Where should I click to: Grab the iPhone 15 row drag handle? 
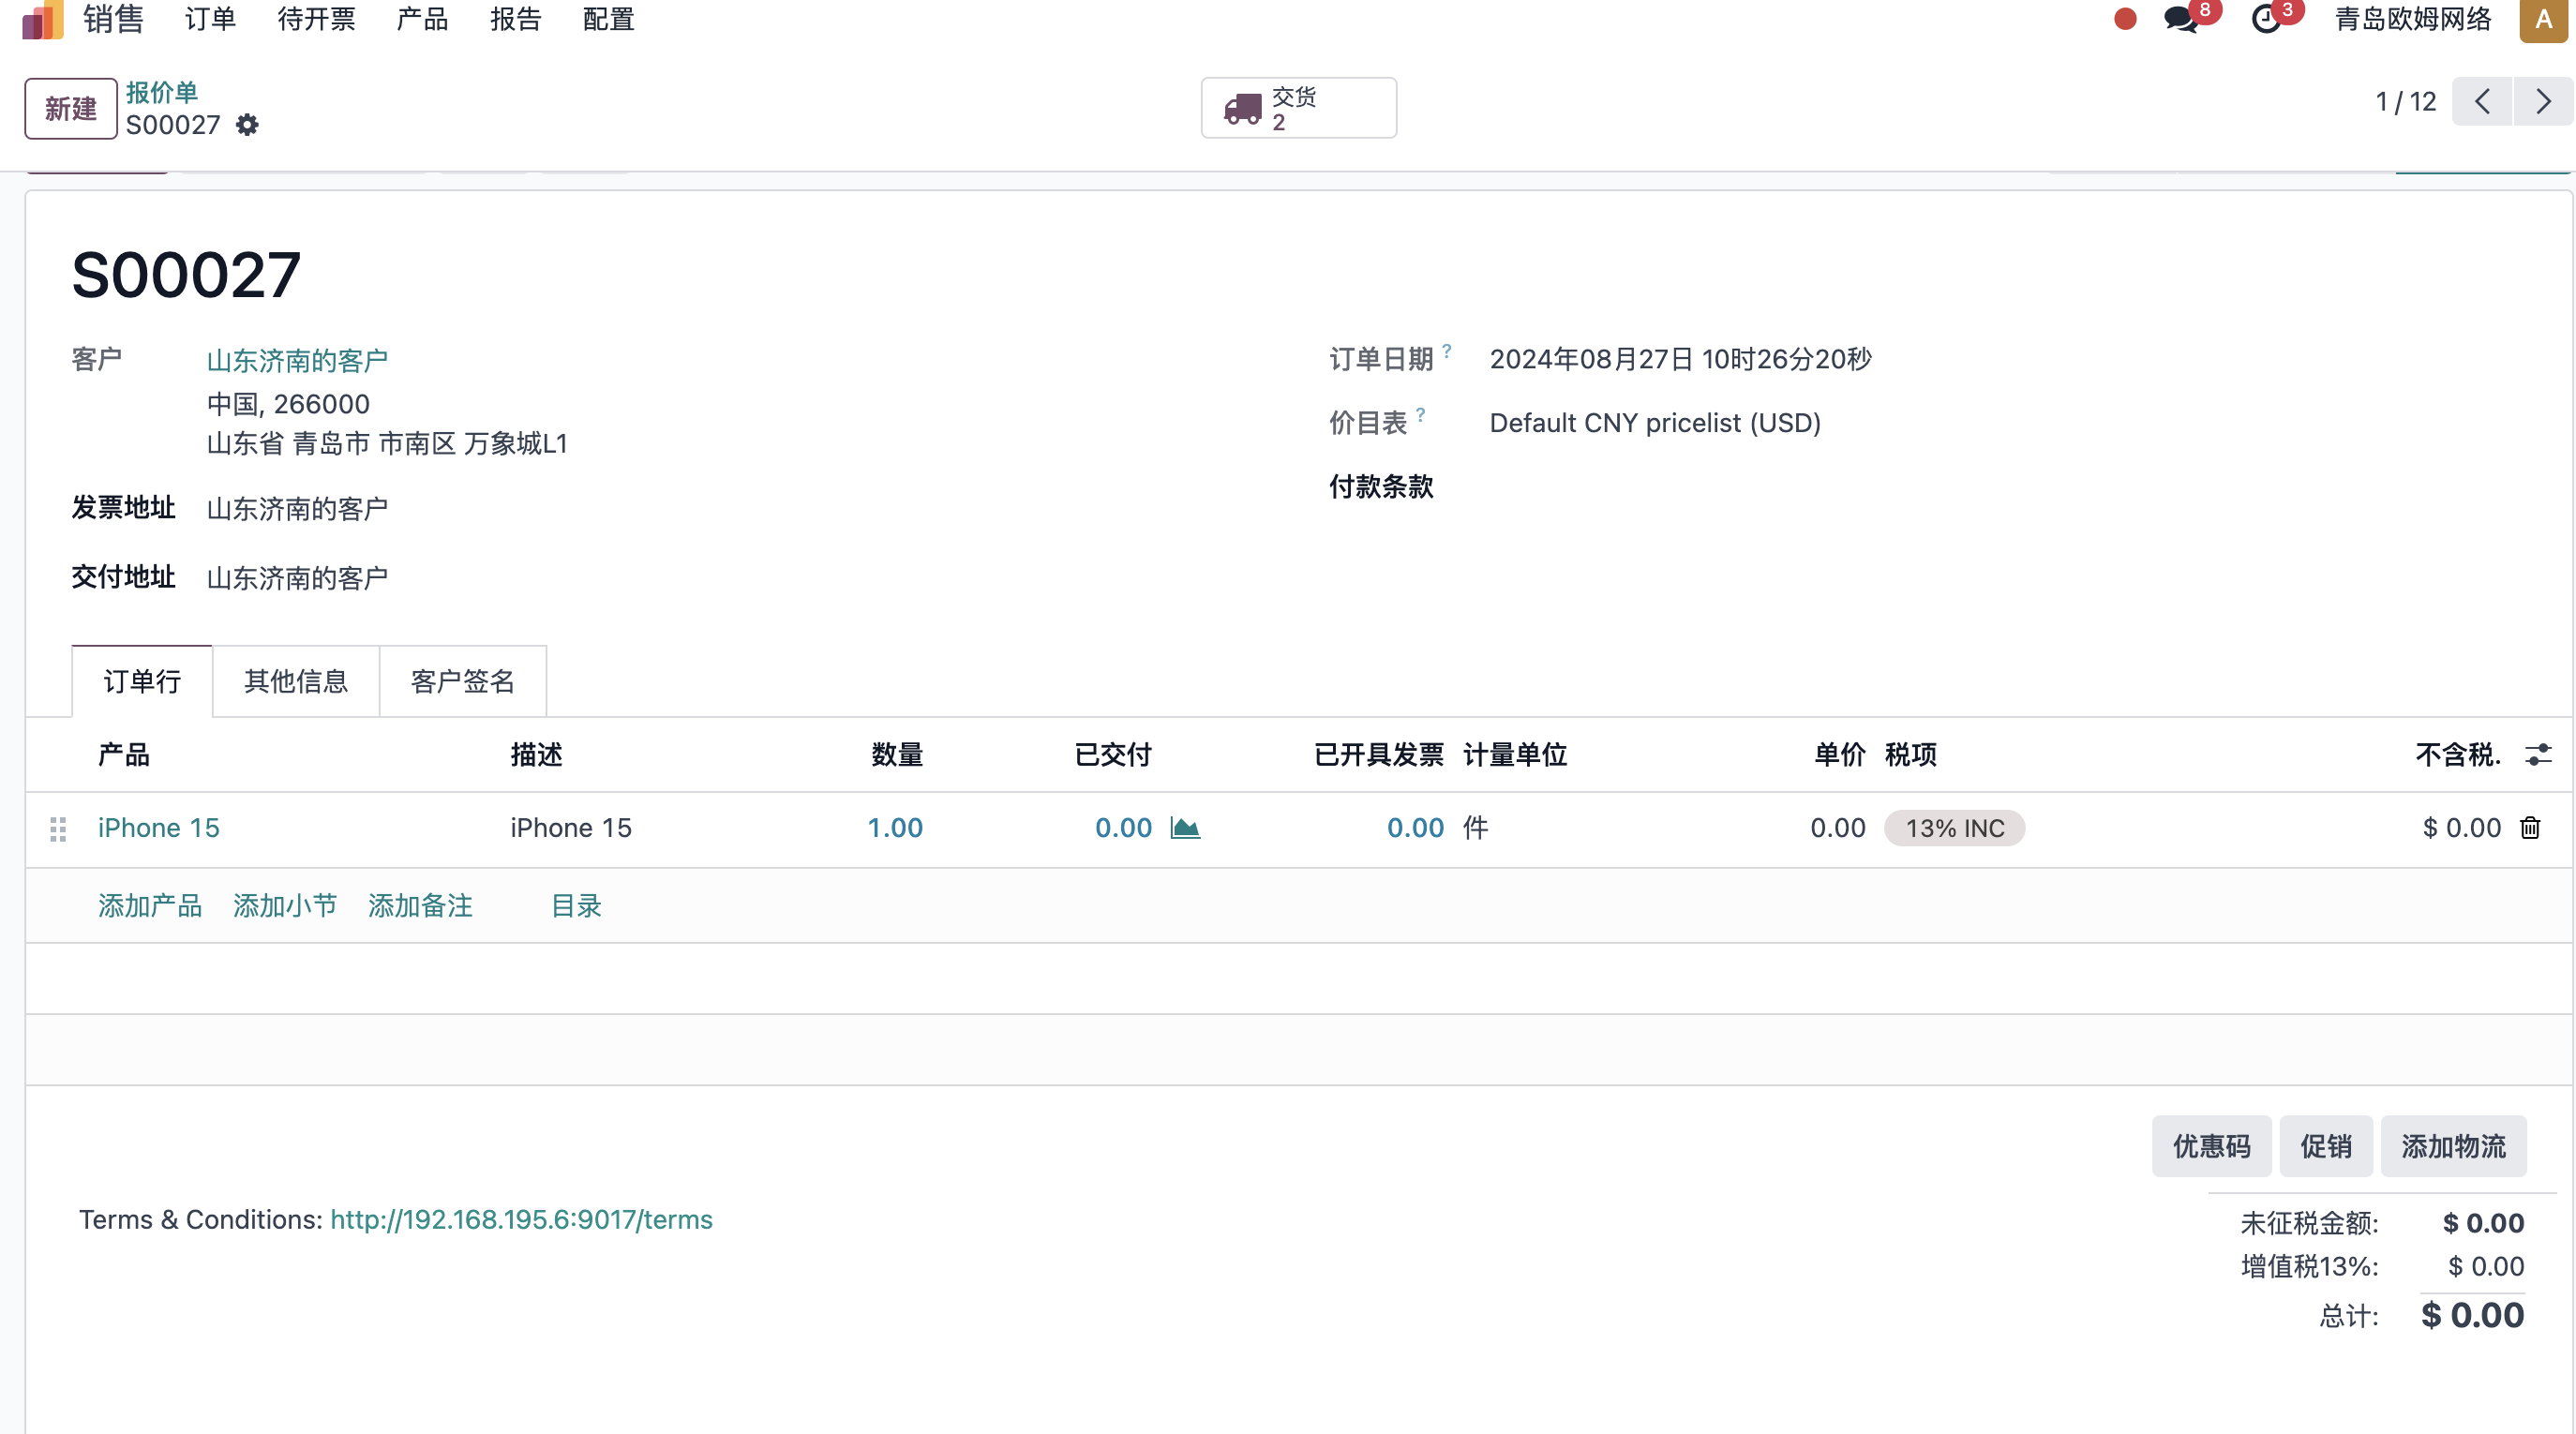pos(58,829)
